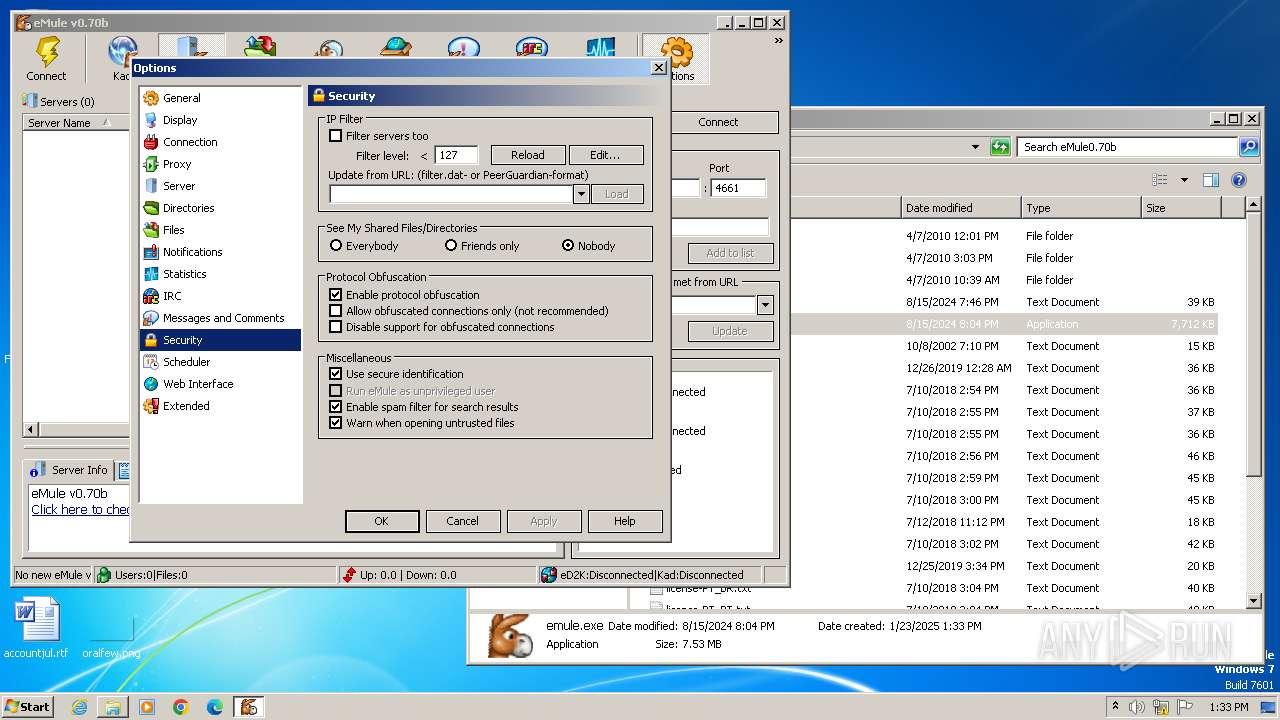Check Disable support for obfuscated connections
The image size is (1280, 720).
336,327
